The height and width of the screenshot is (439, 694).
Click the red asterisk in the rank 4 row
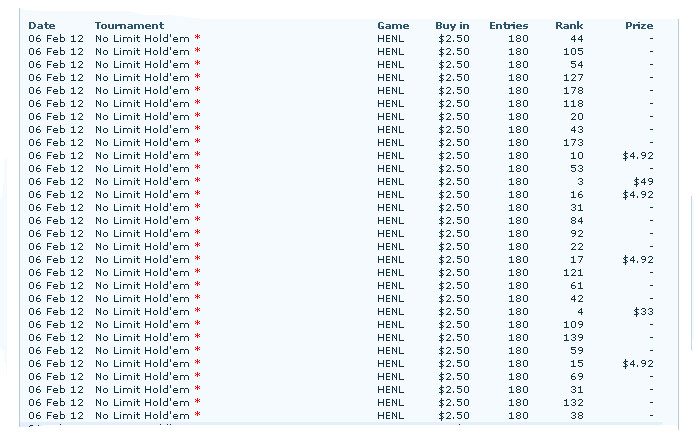coord(197,310)
